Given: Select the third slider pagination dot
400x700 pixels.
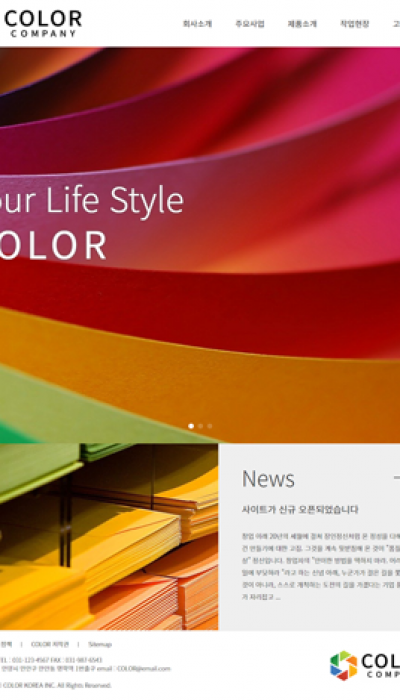Looking at the screenshot, I should (x=210, y=426).
